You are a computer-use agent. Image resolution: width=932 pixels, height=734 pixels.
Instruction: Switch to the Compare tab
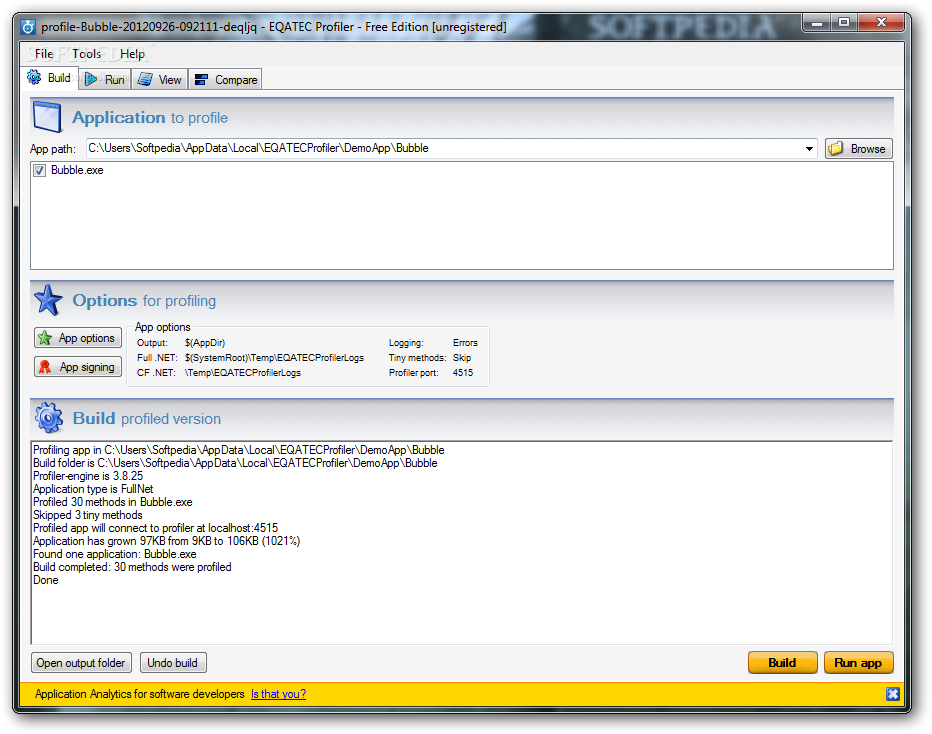click(225, 80)
